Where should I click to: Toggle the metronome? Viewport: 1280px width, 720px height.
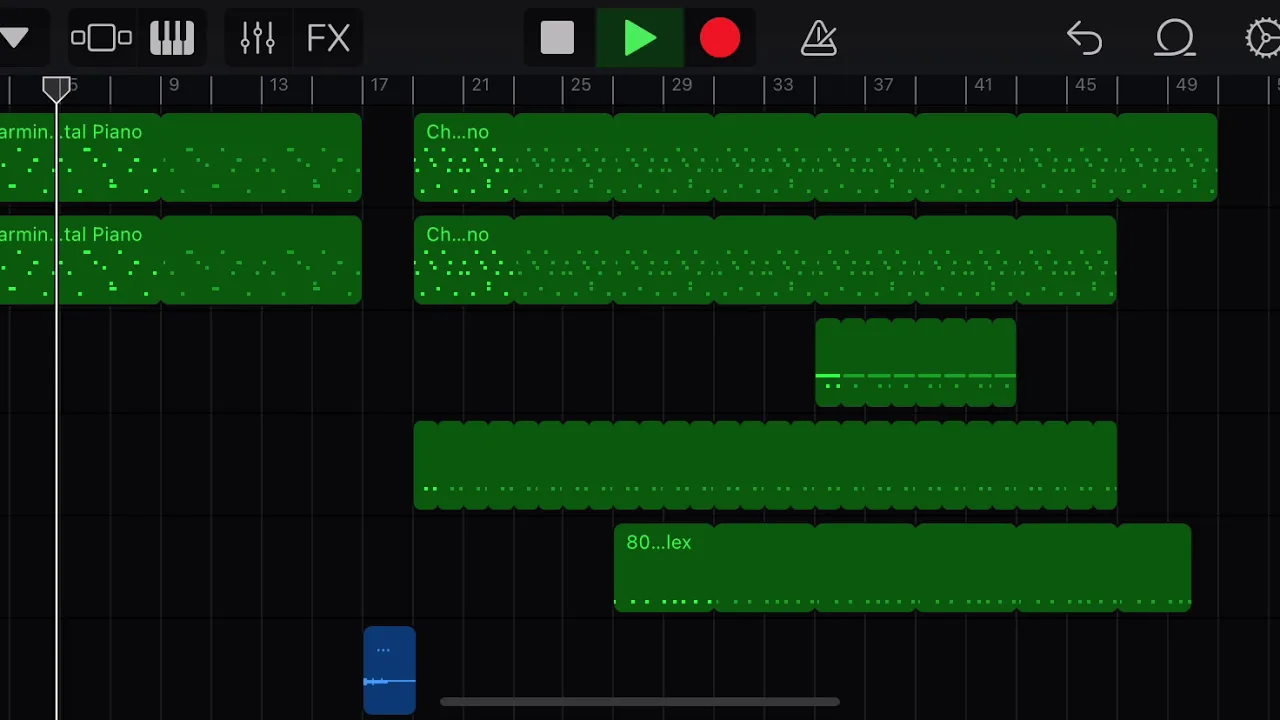pyautogui.click(x=818, y=39)
